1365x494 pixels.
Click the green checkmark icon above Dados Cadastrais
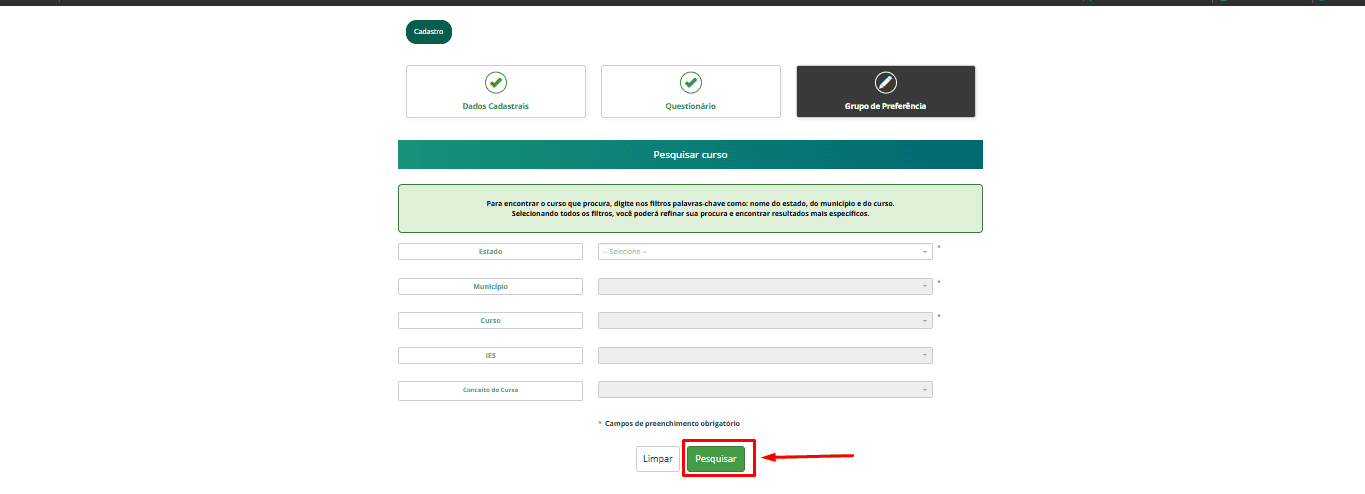pyautogui.click(x=495, y=82)
